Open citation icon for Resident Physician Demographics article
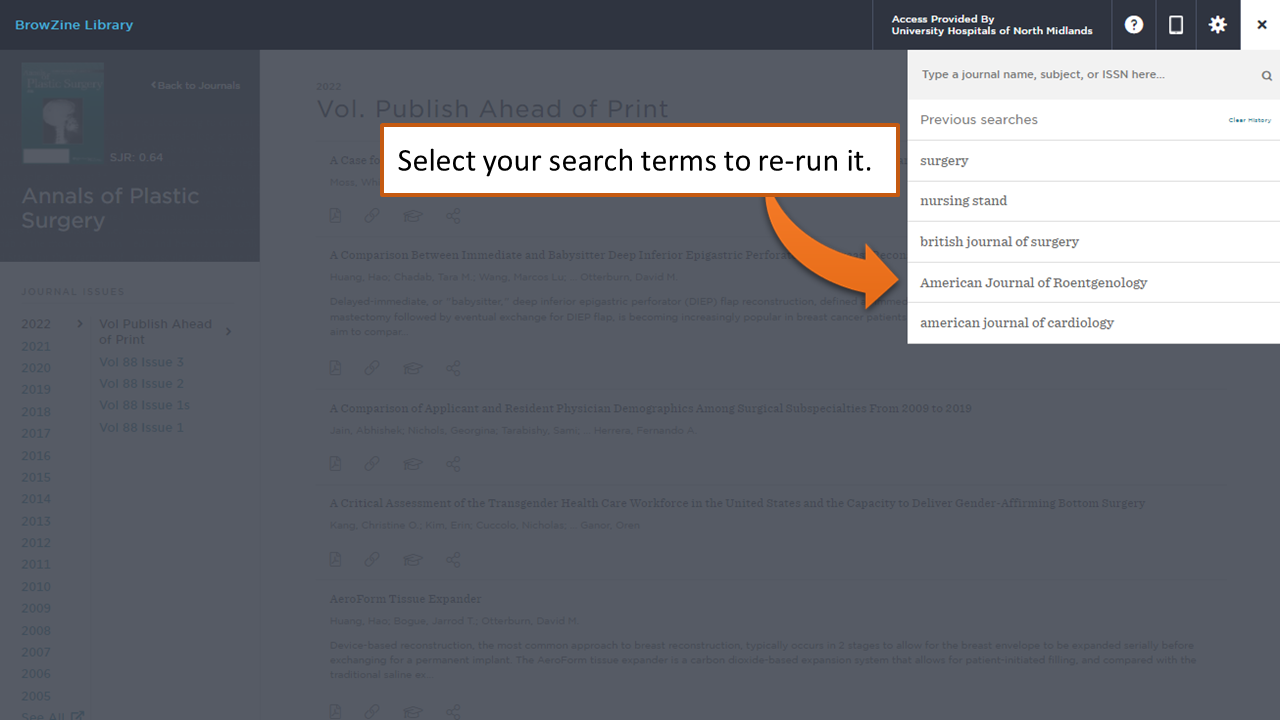1280x720 pixels. point(412,464)
